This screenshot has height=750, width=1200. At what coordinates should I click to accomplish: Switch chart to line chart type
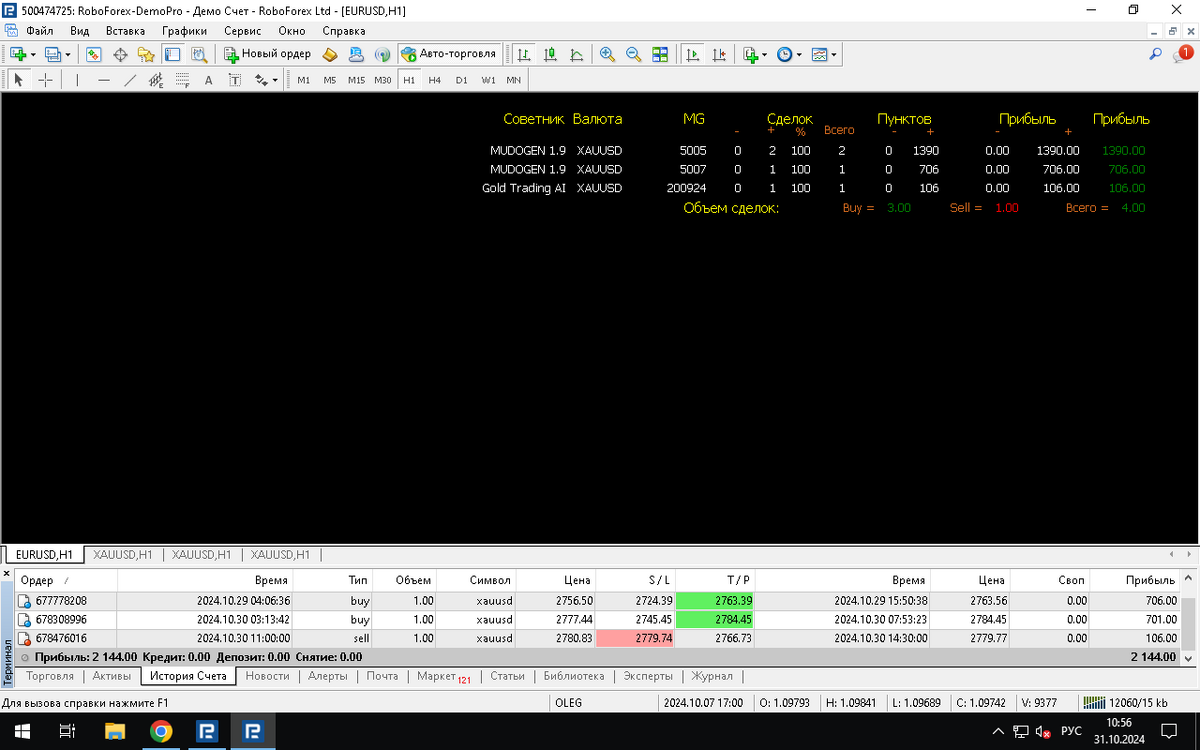coord(576,54)
